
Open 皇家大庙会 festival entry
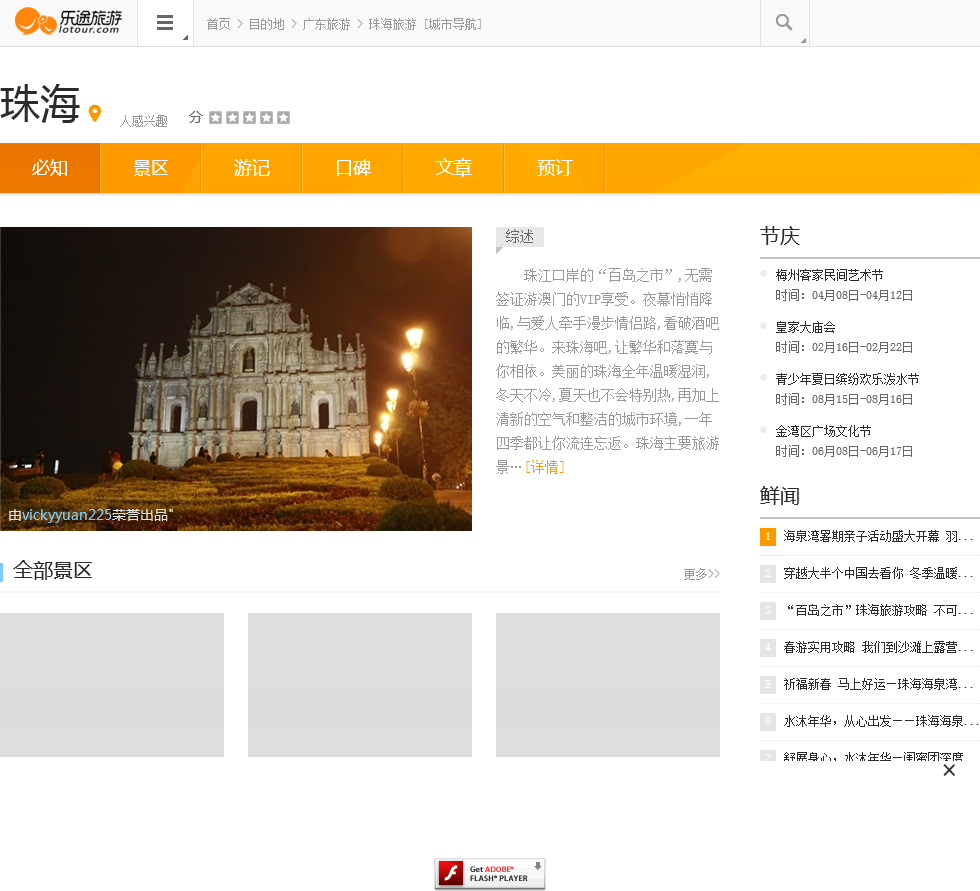click(x=805, y=327)
